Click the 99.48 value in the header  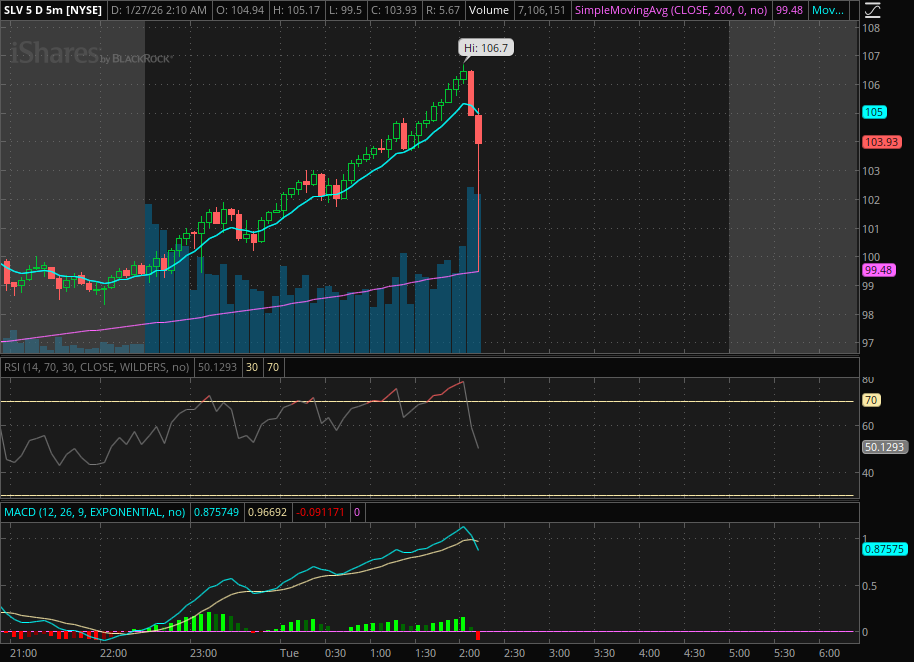789,10
